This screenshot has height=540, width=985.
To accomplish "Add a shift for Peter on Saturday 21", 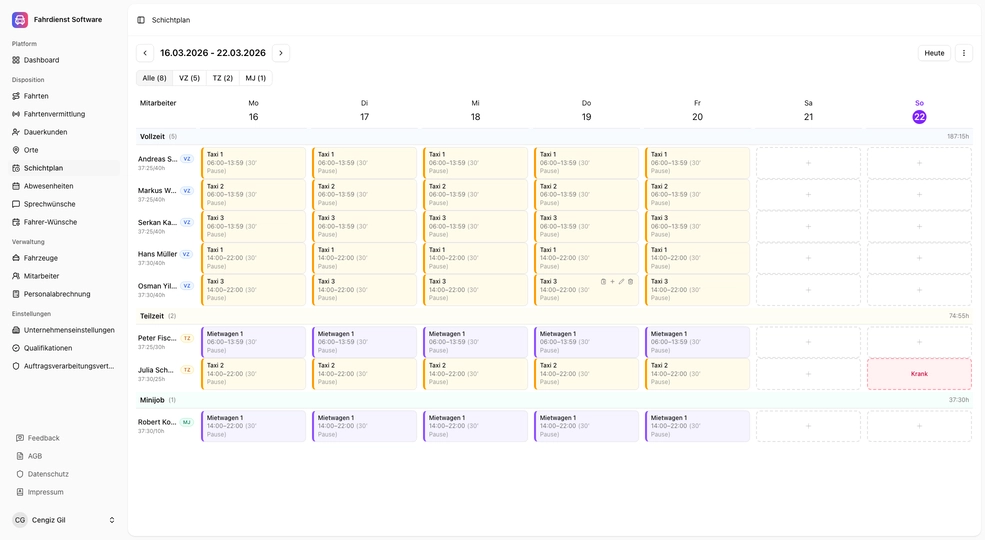I will [808, 342].
